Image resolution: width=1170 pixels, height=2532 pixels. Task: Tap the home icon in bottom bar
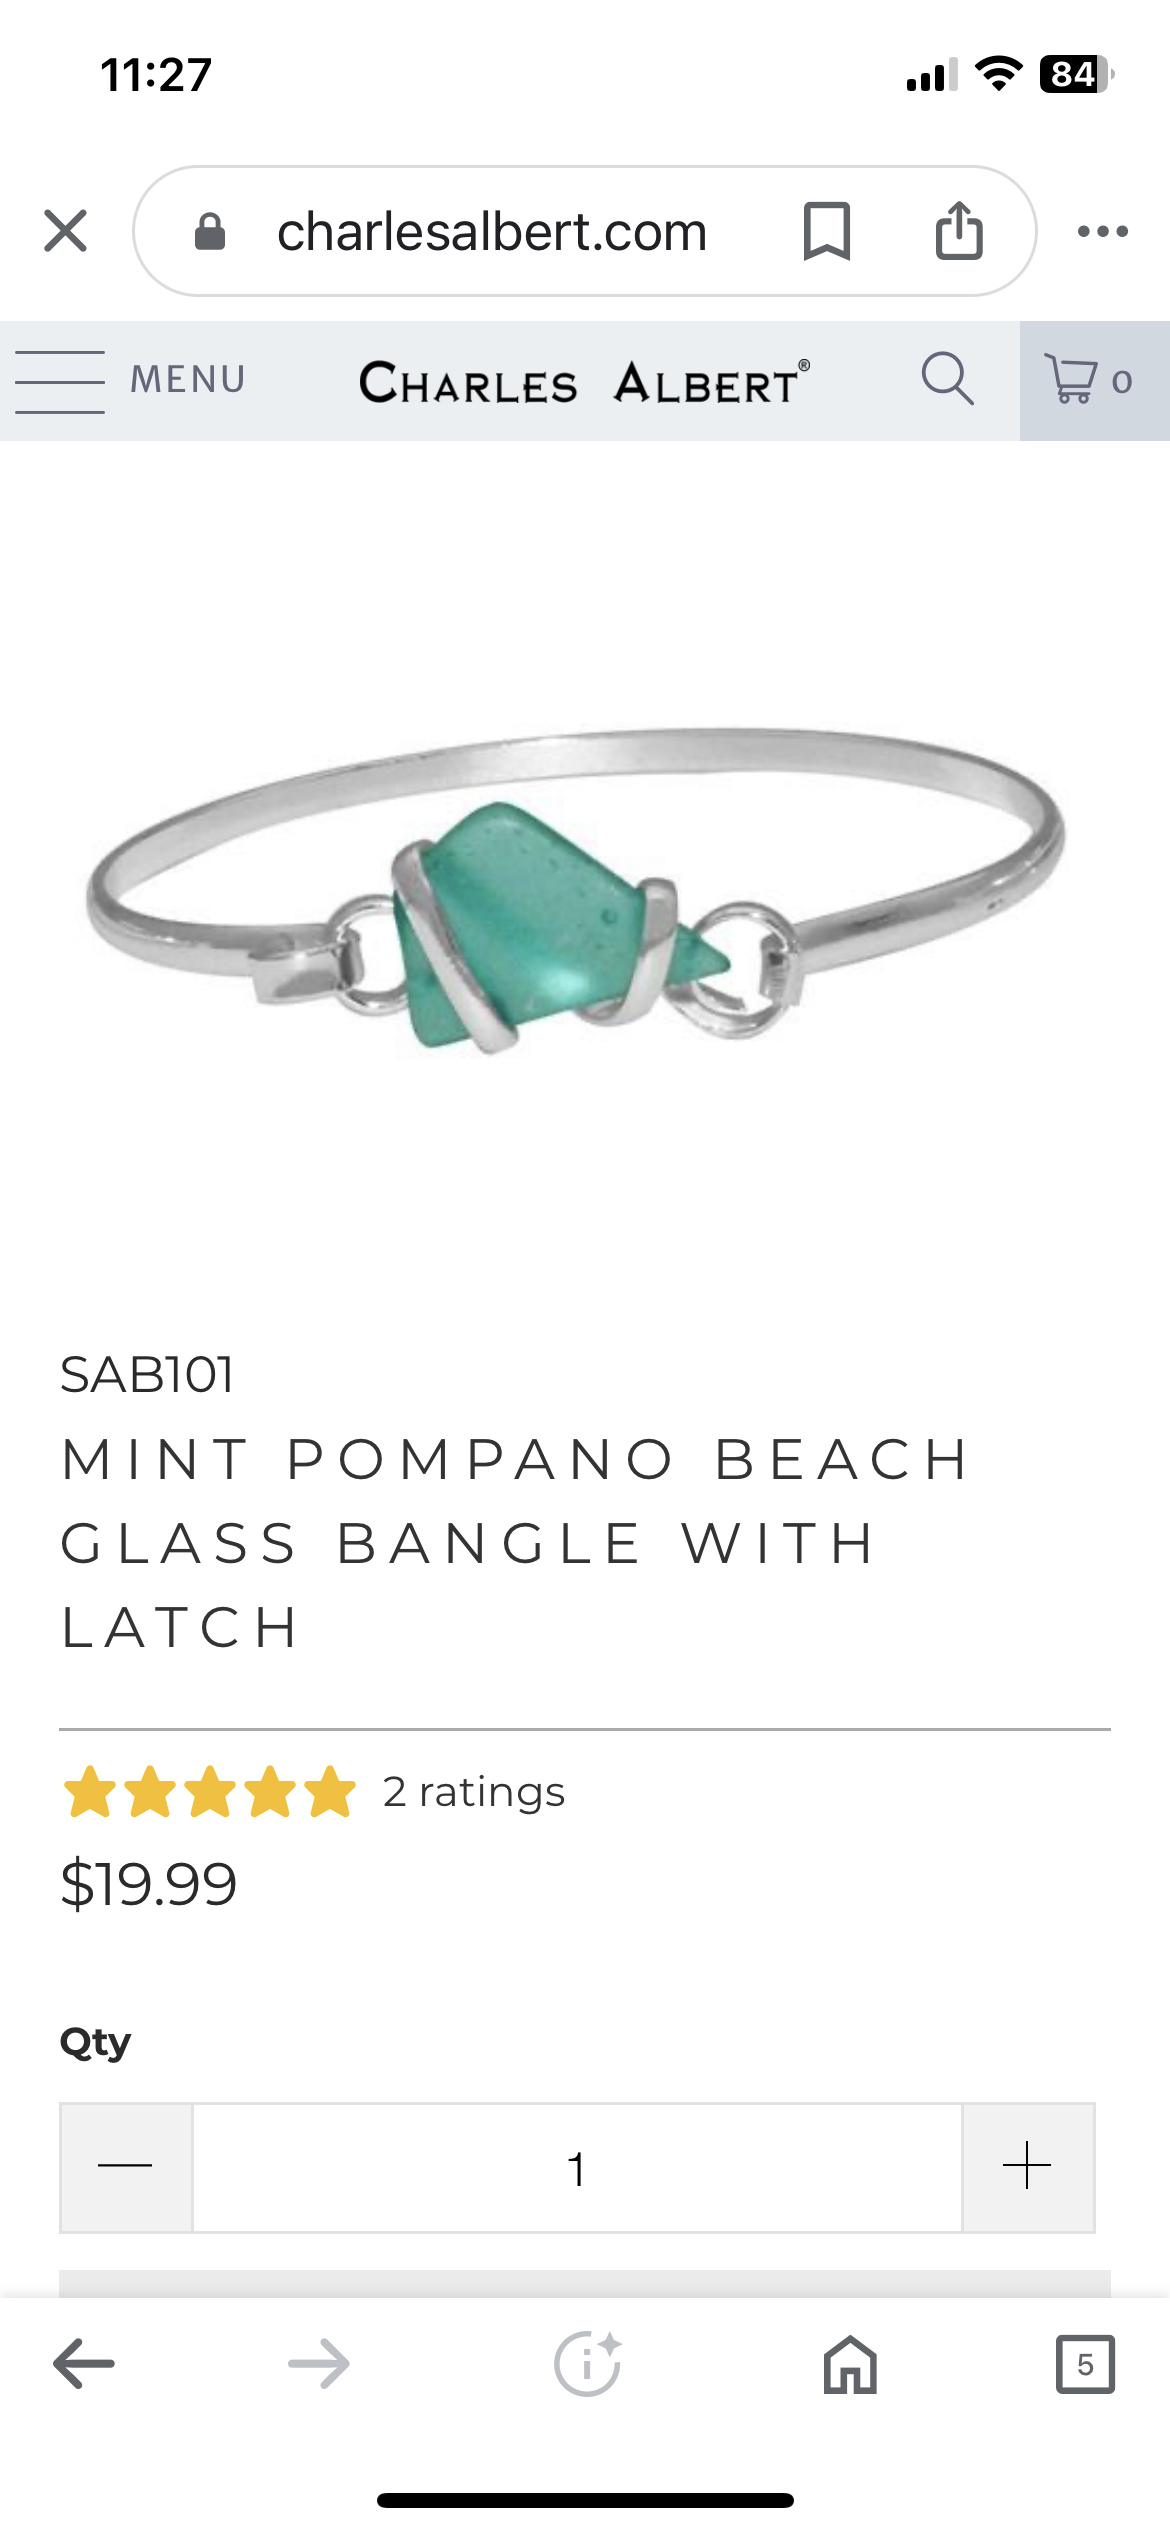tap(850, 2364)
